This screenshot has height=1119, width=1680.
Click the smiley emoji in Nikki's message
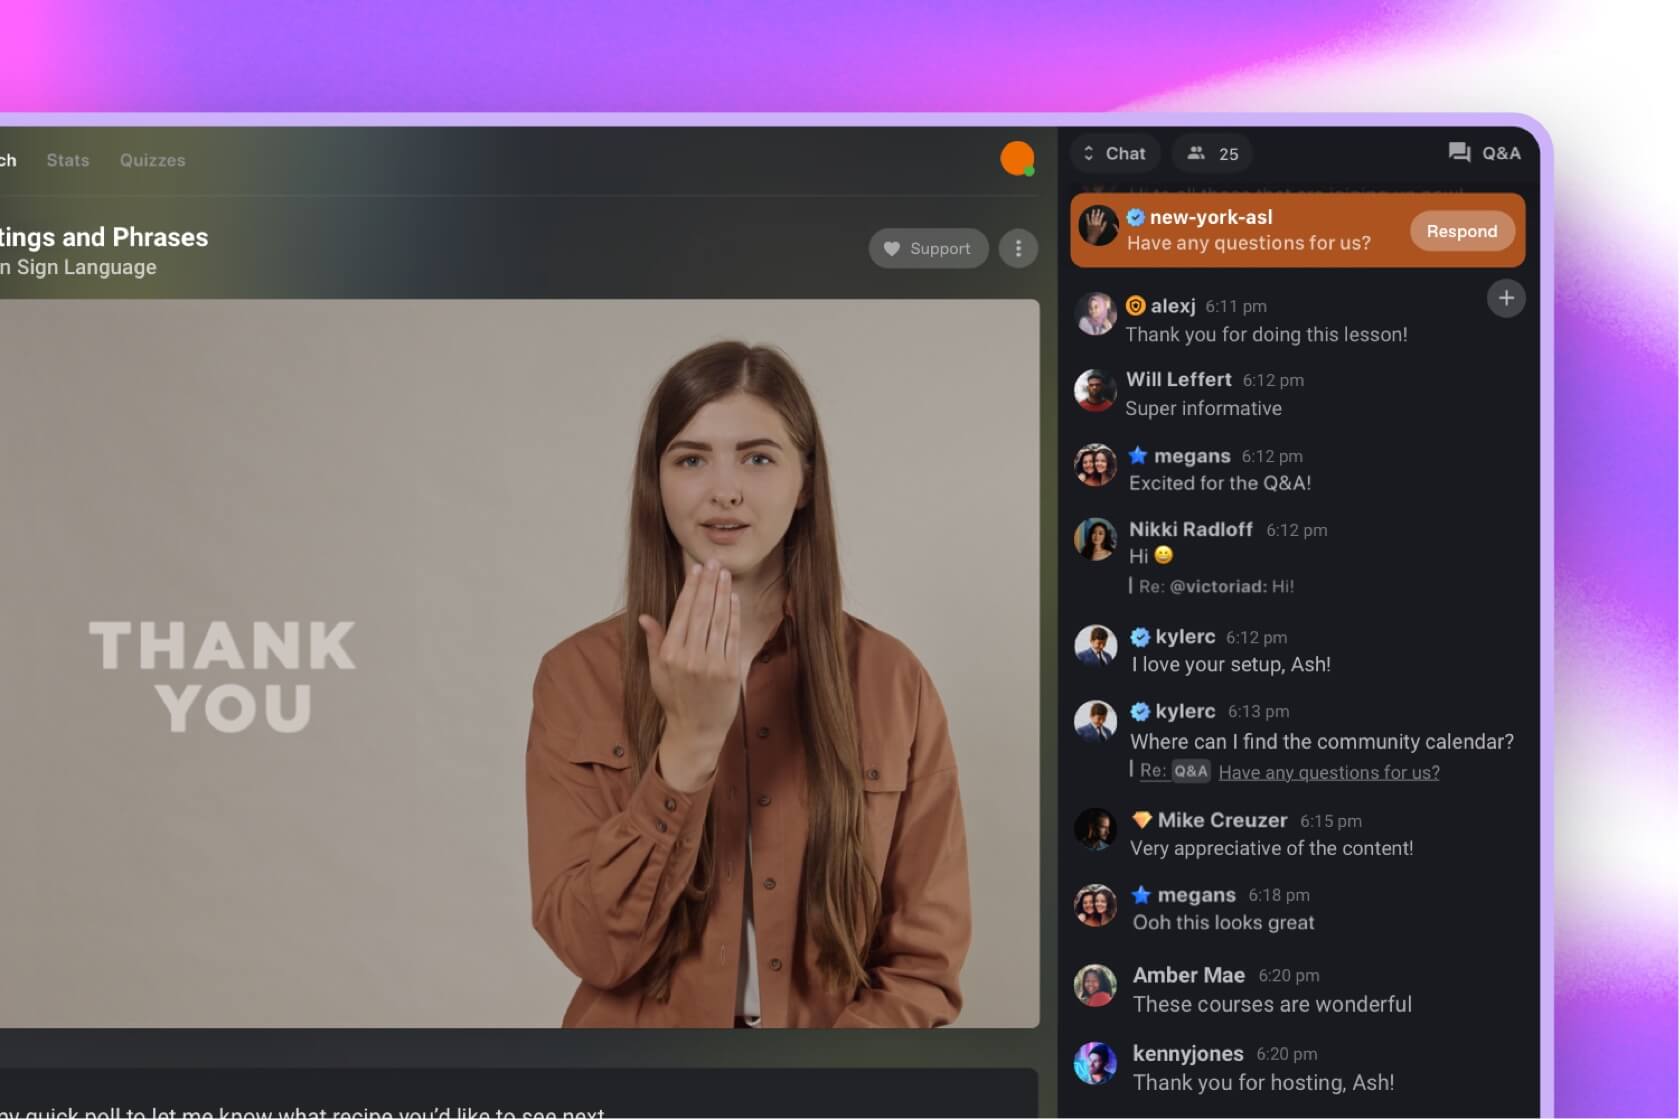tap(1163, 555)
